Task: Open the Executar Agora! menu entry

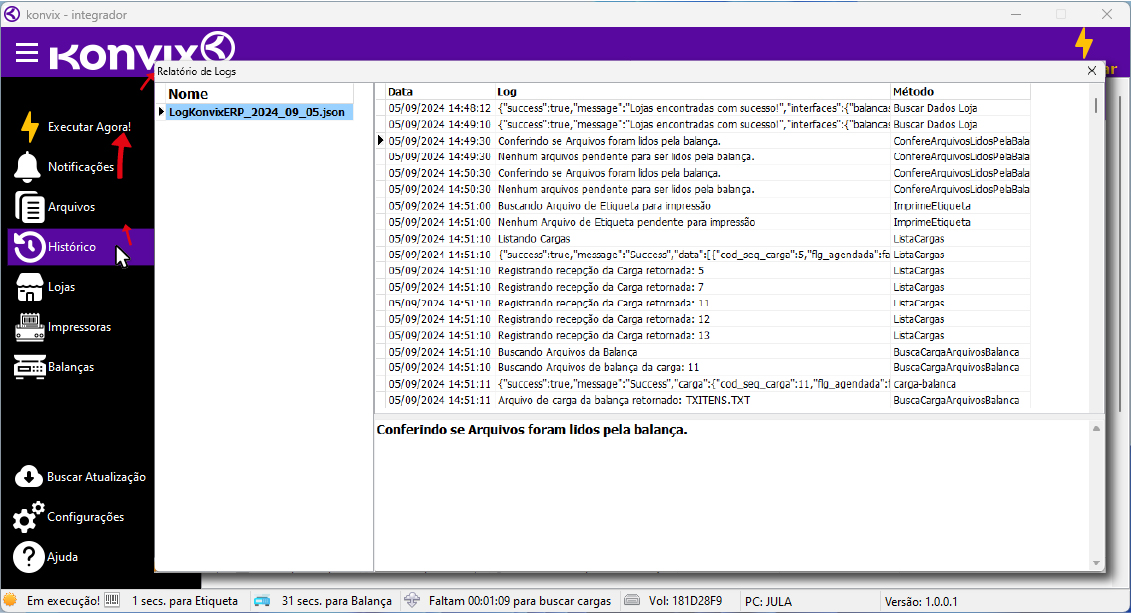Action: 90,127
